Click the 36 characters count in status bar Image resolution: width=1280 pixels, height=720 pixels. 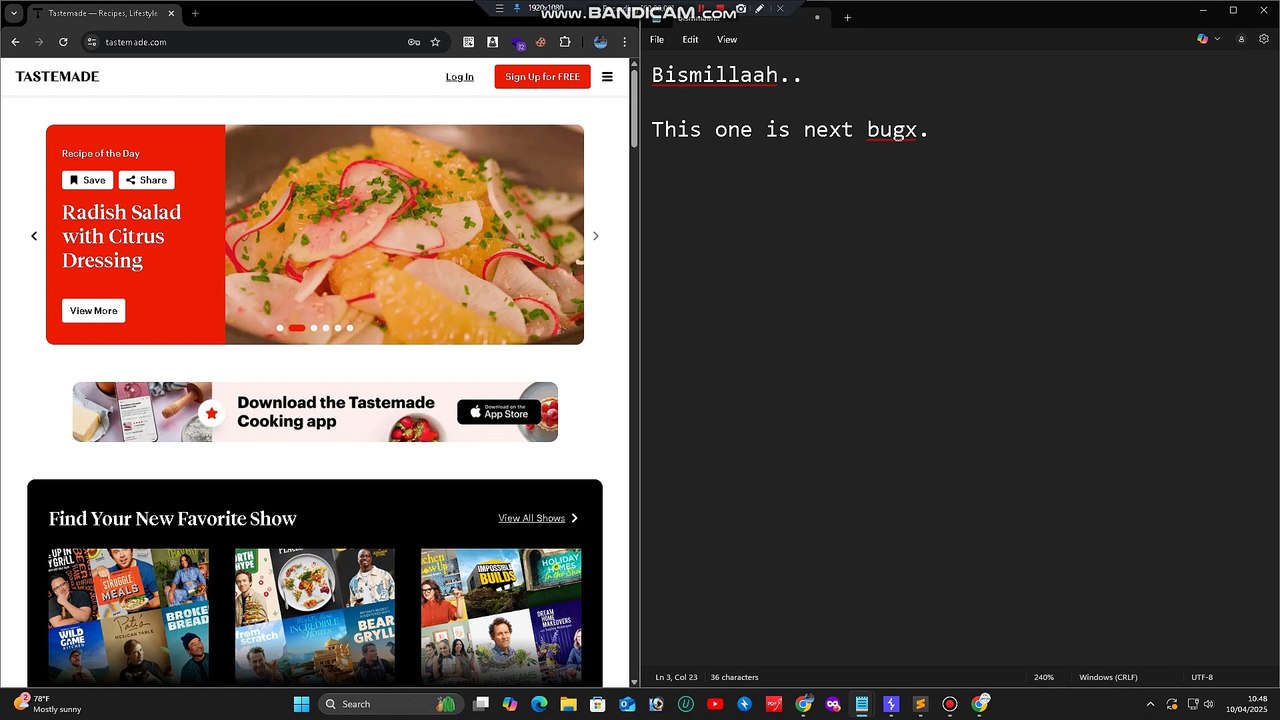point(734,677)
